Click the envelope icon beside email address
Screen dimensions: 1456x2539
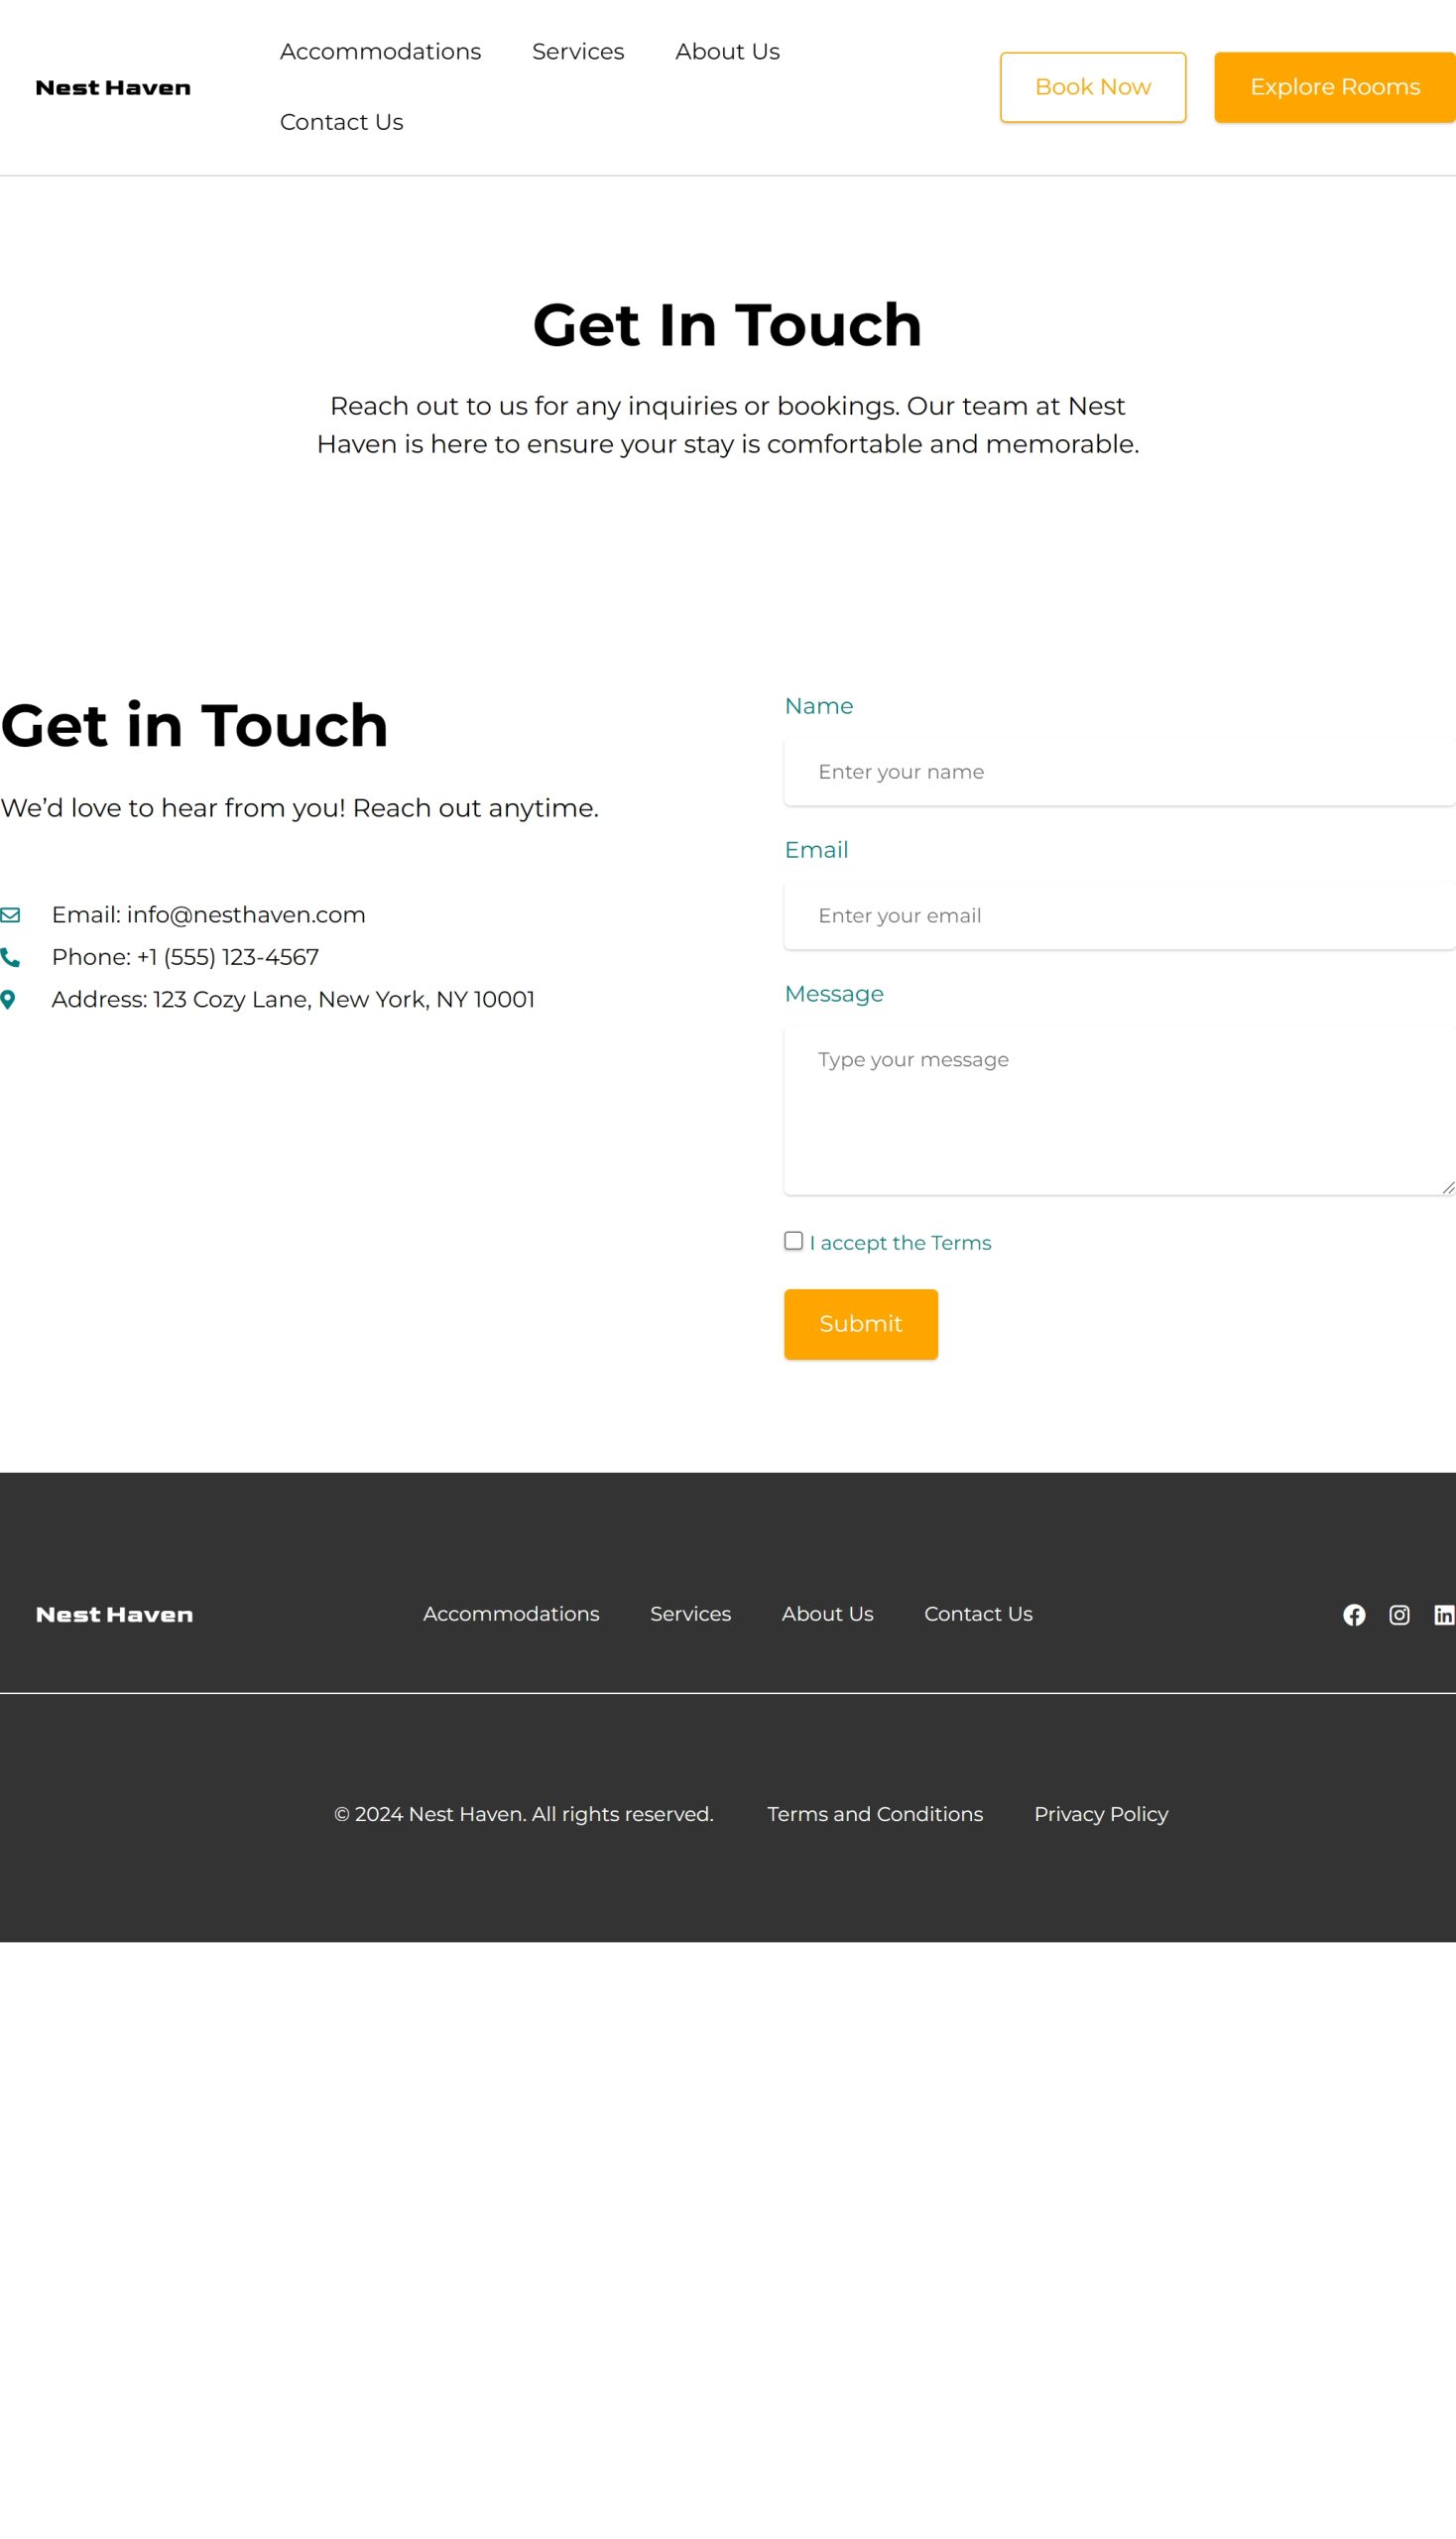coord(10,915)
